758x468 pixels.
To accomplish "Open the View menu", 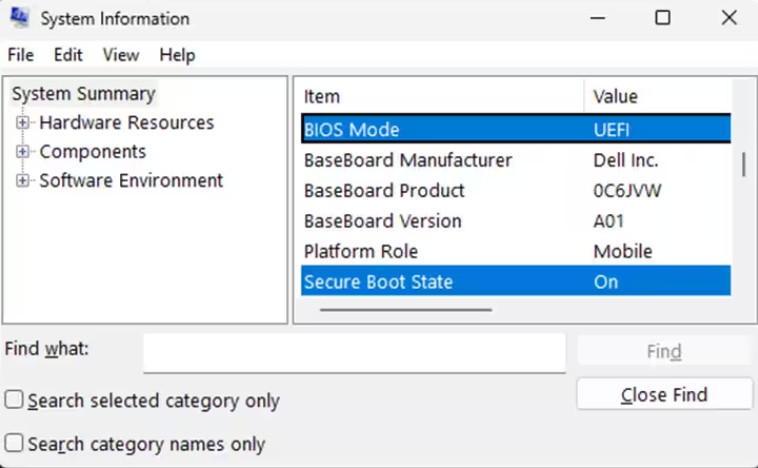I will point(120,55).
